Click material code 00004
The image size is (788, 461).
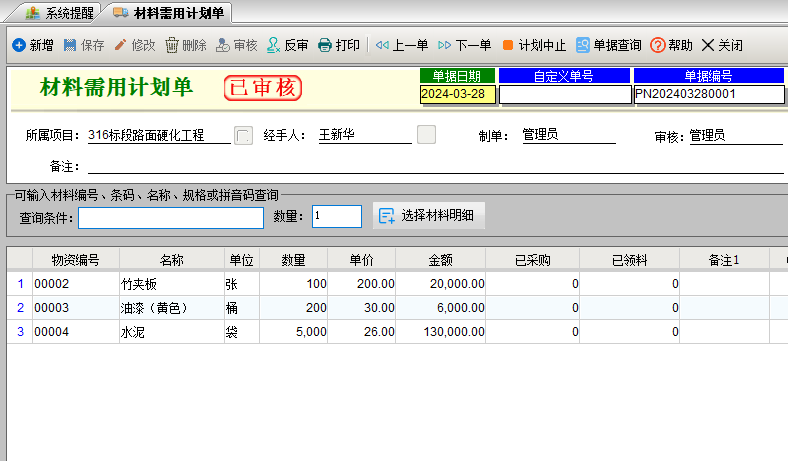pos(76,332)
